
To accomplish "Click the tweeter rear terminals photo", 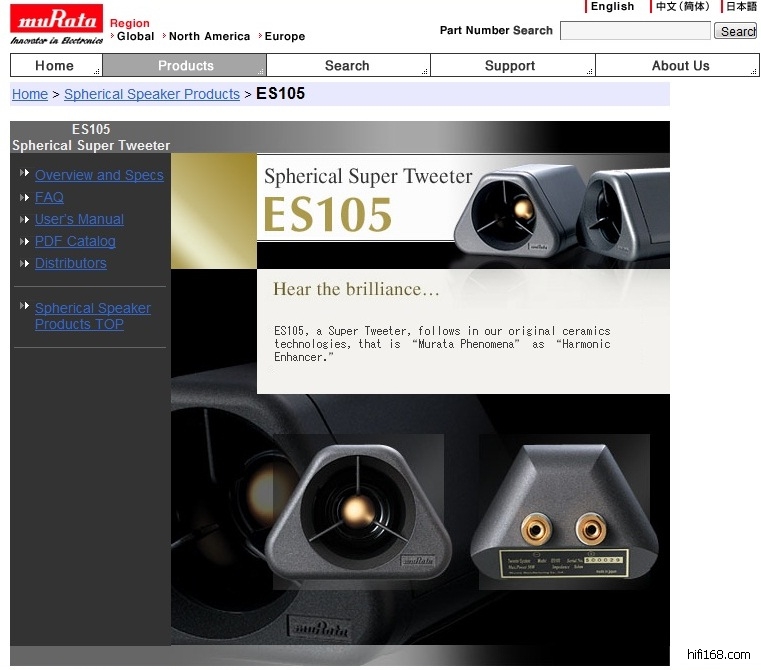I will 564,513.
